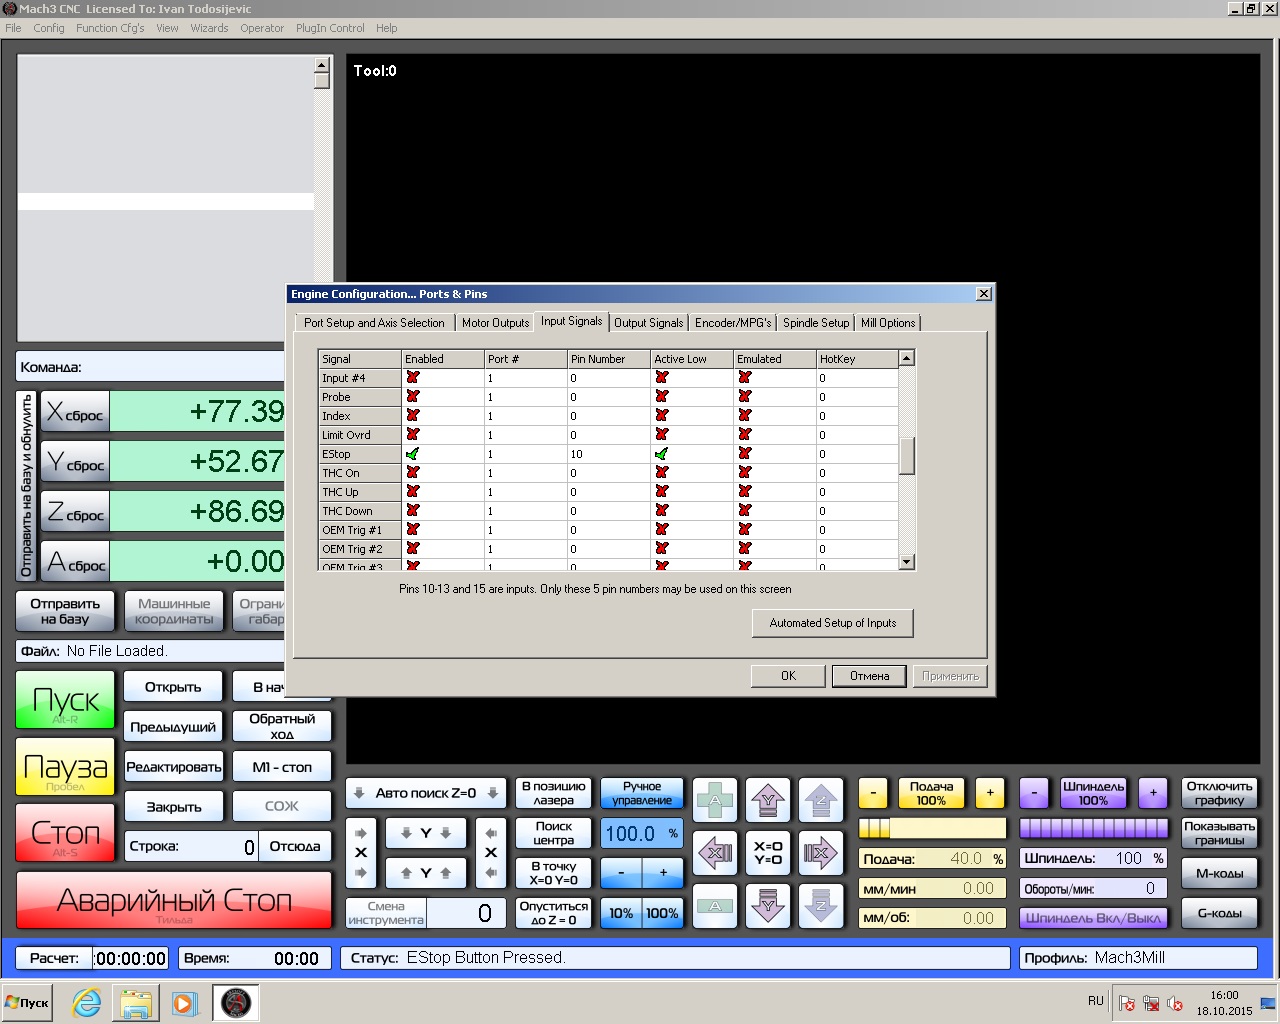
Task: Toggle Probe Enabled cross
Action: click(x=412, y=397)
